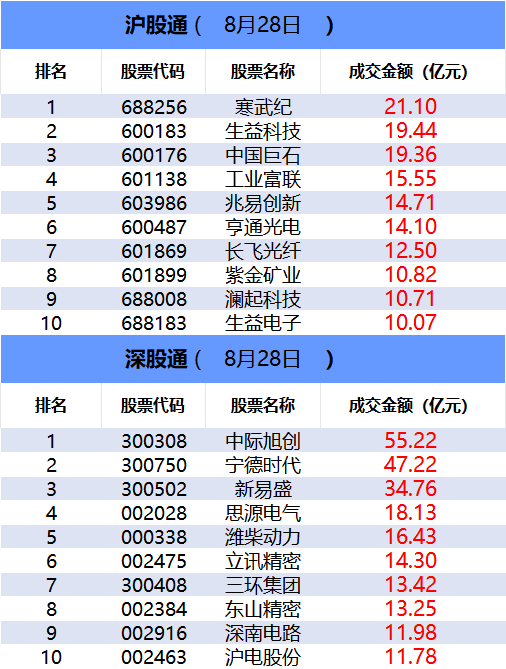Select stock name 寒武纪
The width and height of the screenshot is (506, 669).
(x=263, y=107)
